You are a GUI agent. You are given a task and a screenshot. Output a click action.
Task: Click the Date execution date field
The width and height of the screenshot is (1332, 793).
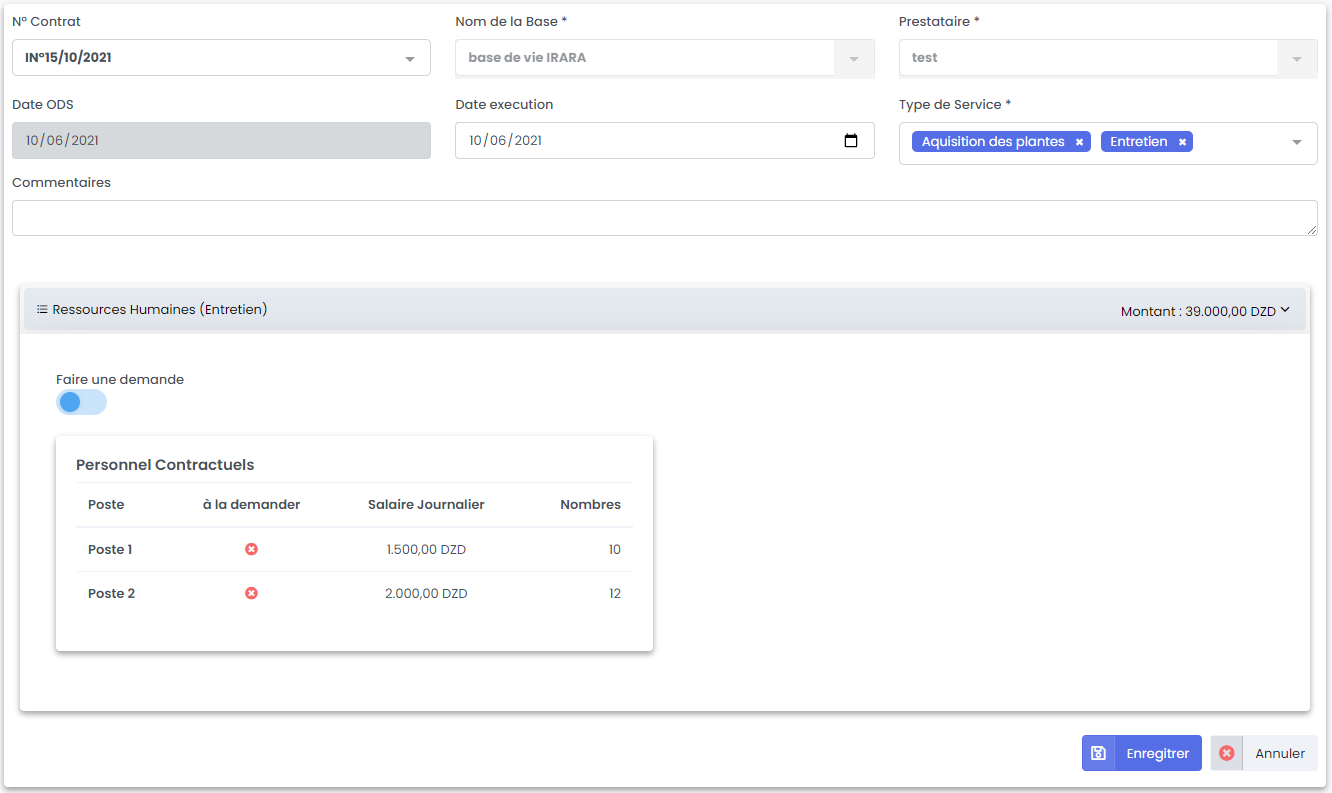(x=640, y=141)
